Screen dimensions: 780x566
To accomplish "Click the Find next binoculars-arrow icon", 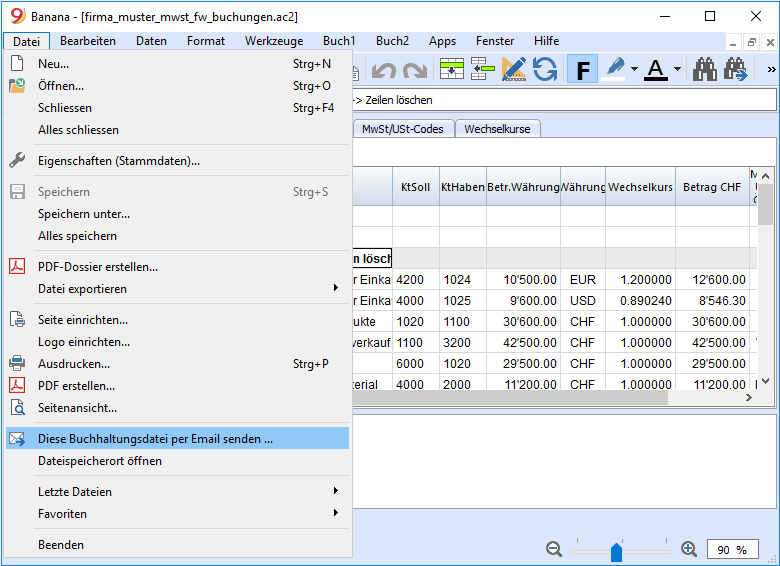I will pyautogui.click(x=735, y=69).
